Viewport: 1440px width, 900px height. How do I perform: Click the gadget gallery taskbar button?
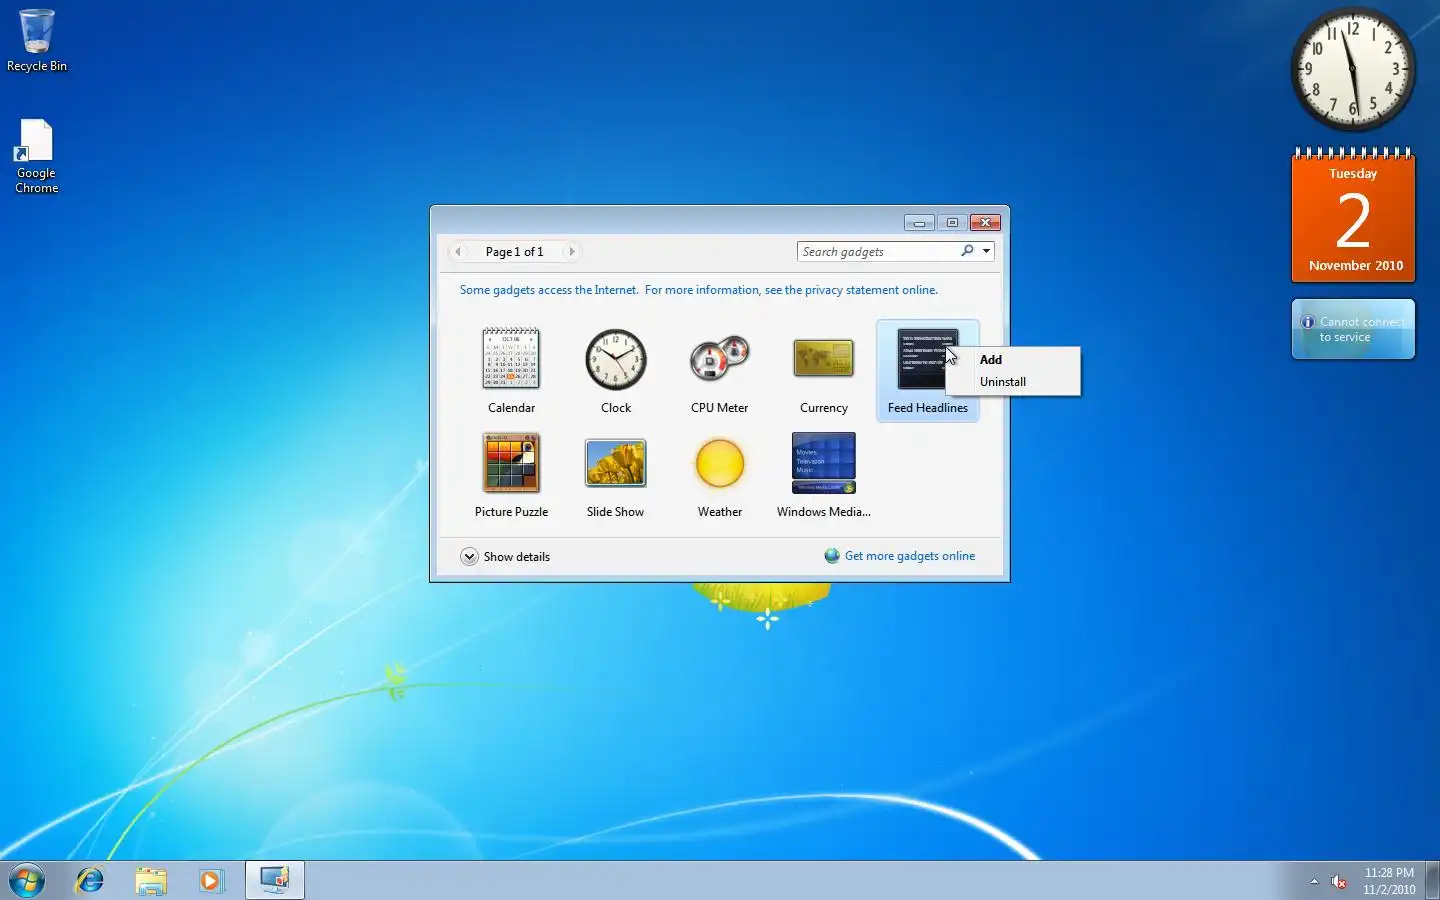[x=275, y=881]
